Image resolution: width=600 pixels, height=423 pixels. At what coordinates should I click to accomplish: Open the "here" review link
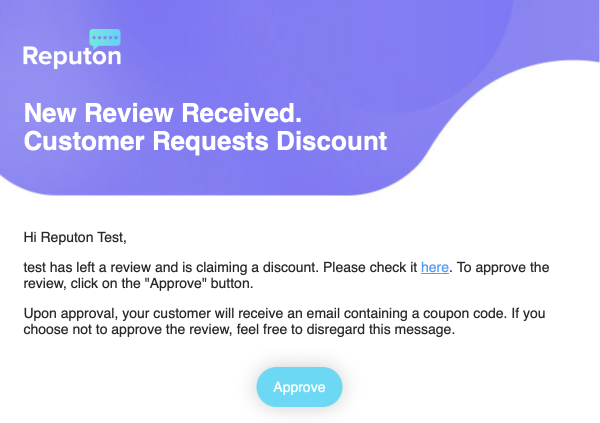click(x=435, y=267)
